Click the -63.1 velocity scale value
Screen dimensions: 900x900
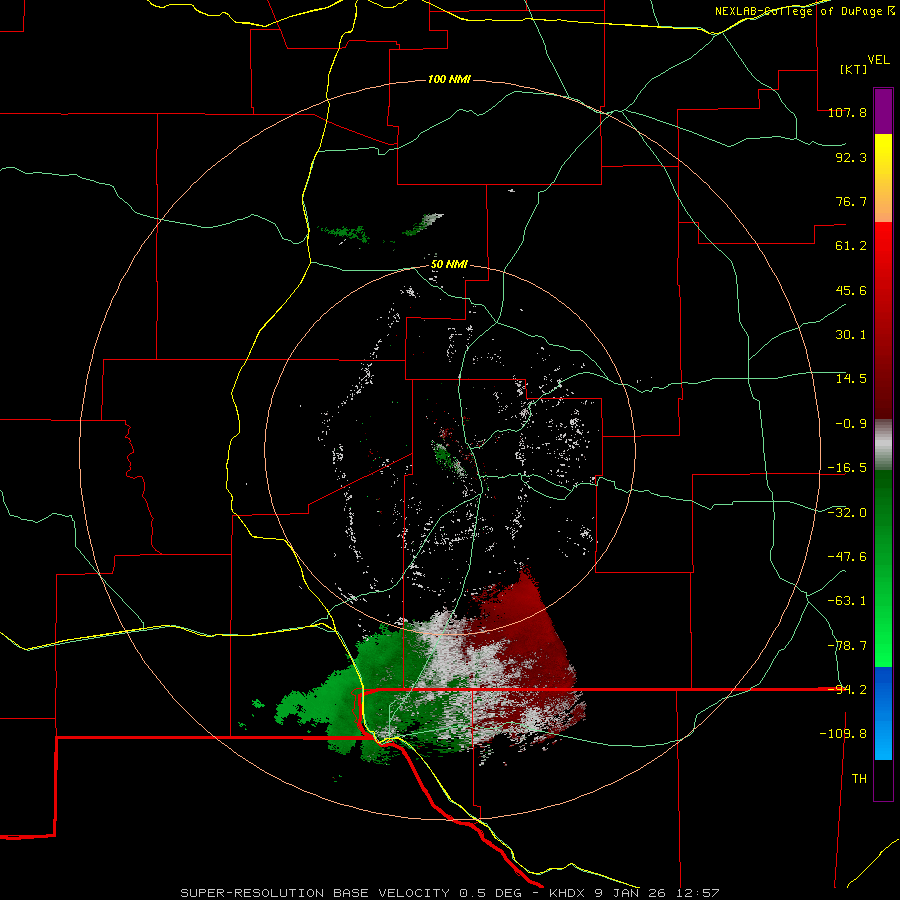(x=847, y=601)
